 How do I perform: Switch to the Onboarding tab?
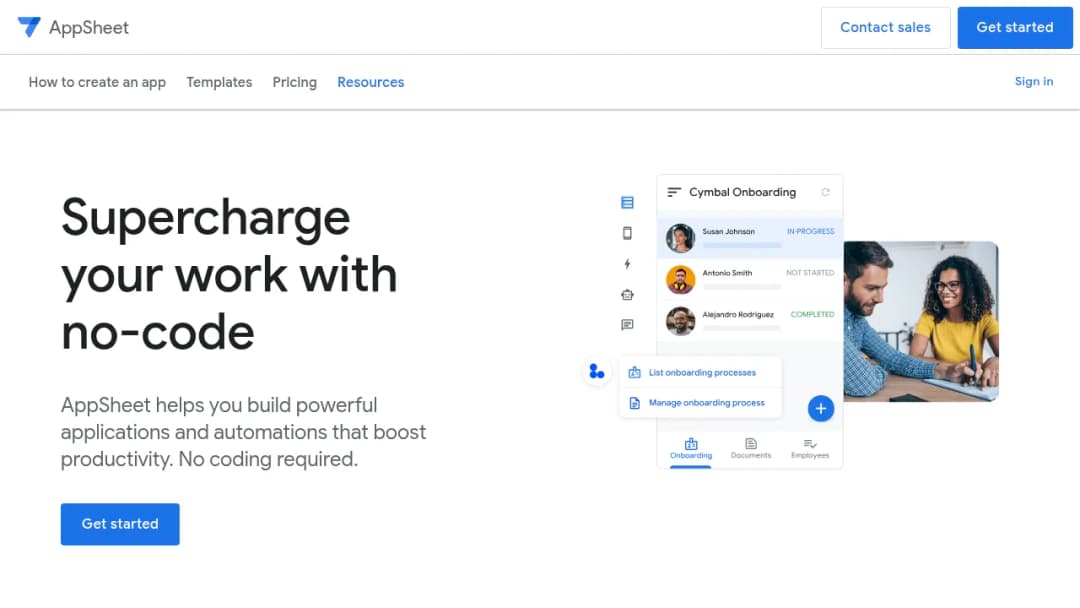coord(691,448)
